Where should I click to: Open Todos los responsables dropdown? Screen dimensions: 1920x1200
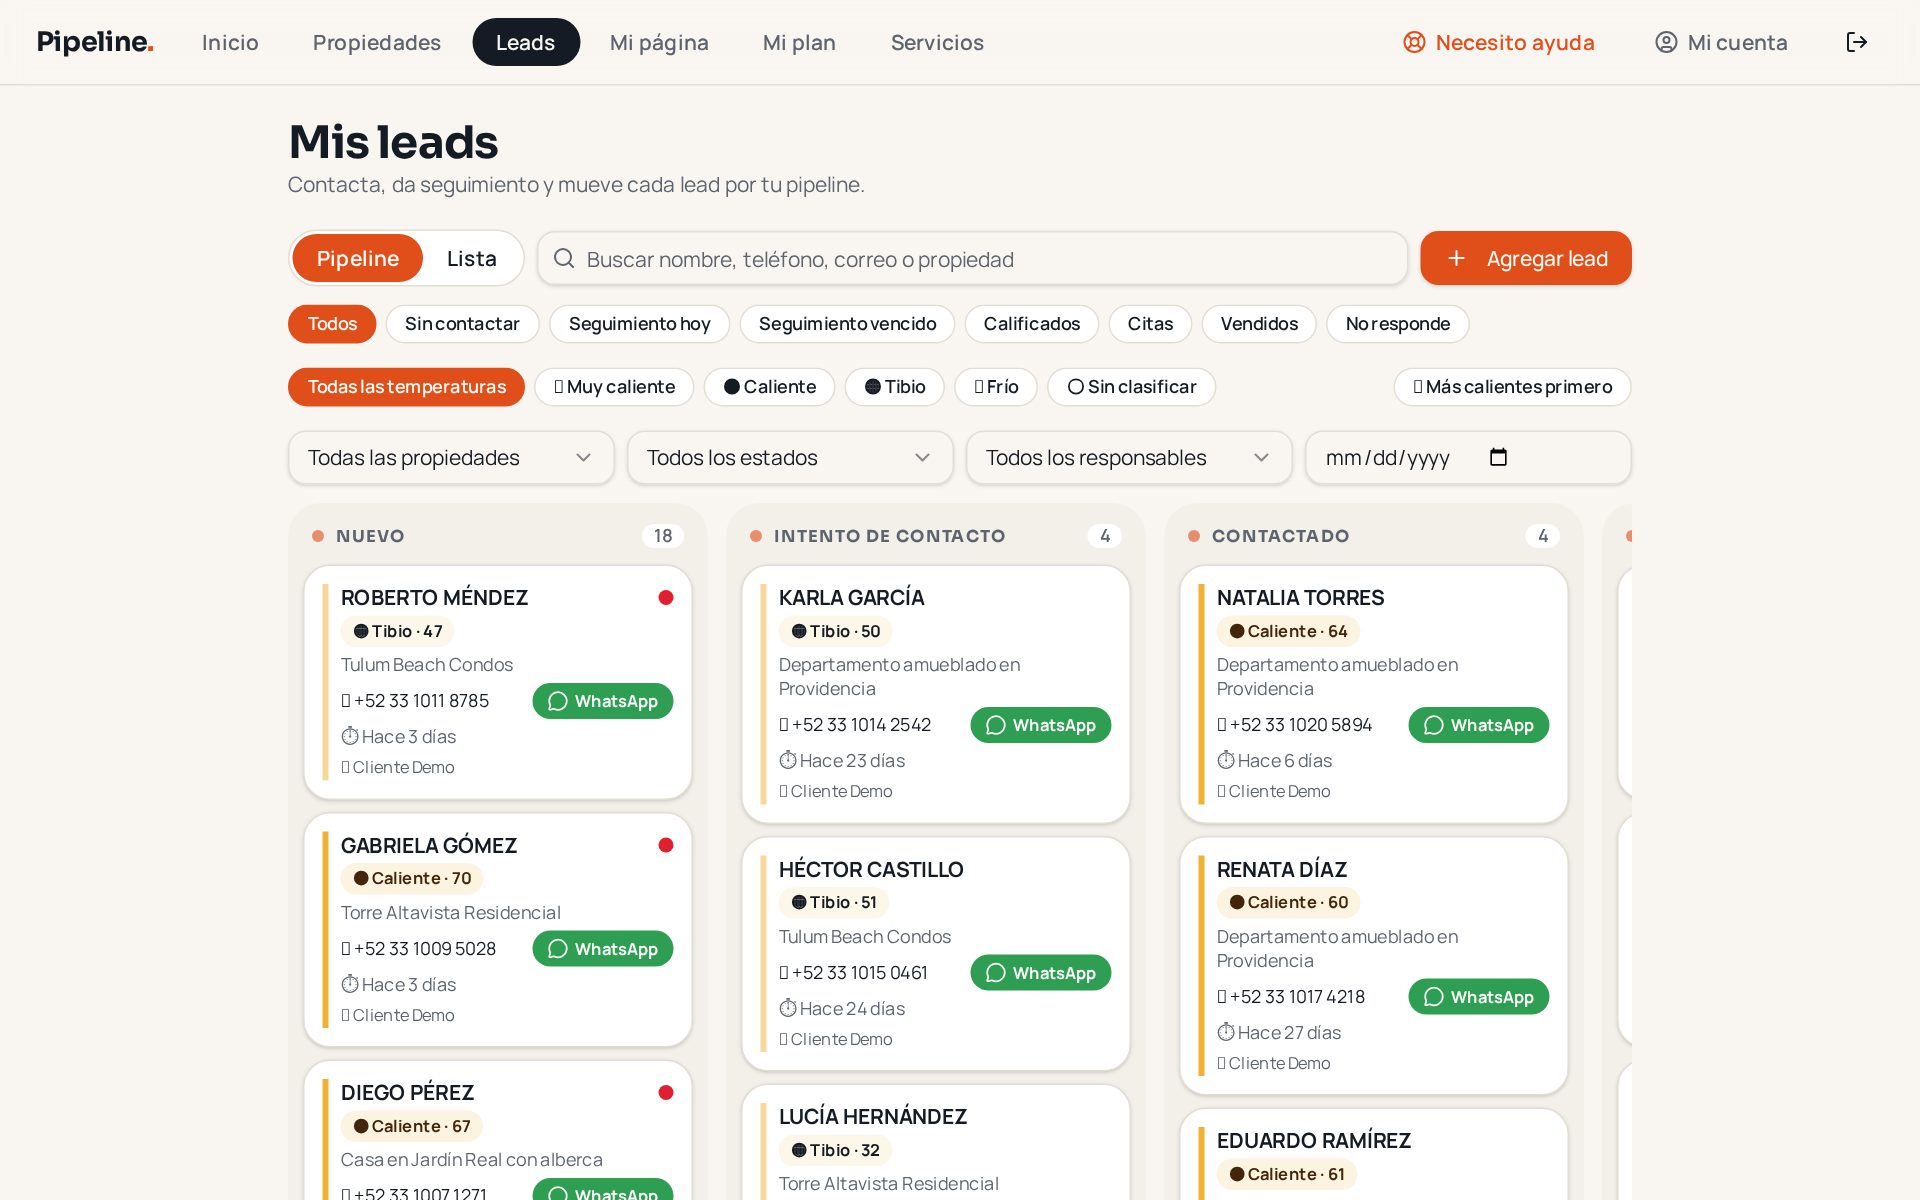(x=1129, y=457)
